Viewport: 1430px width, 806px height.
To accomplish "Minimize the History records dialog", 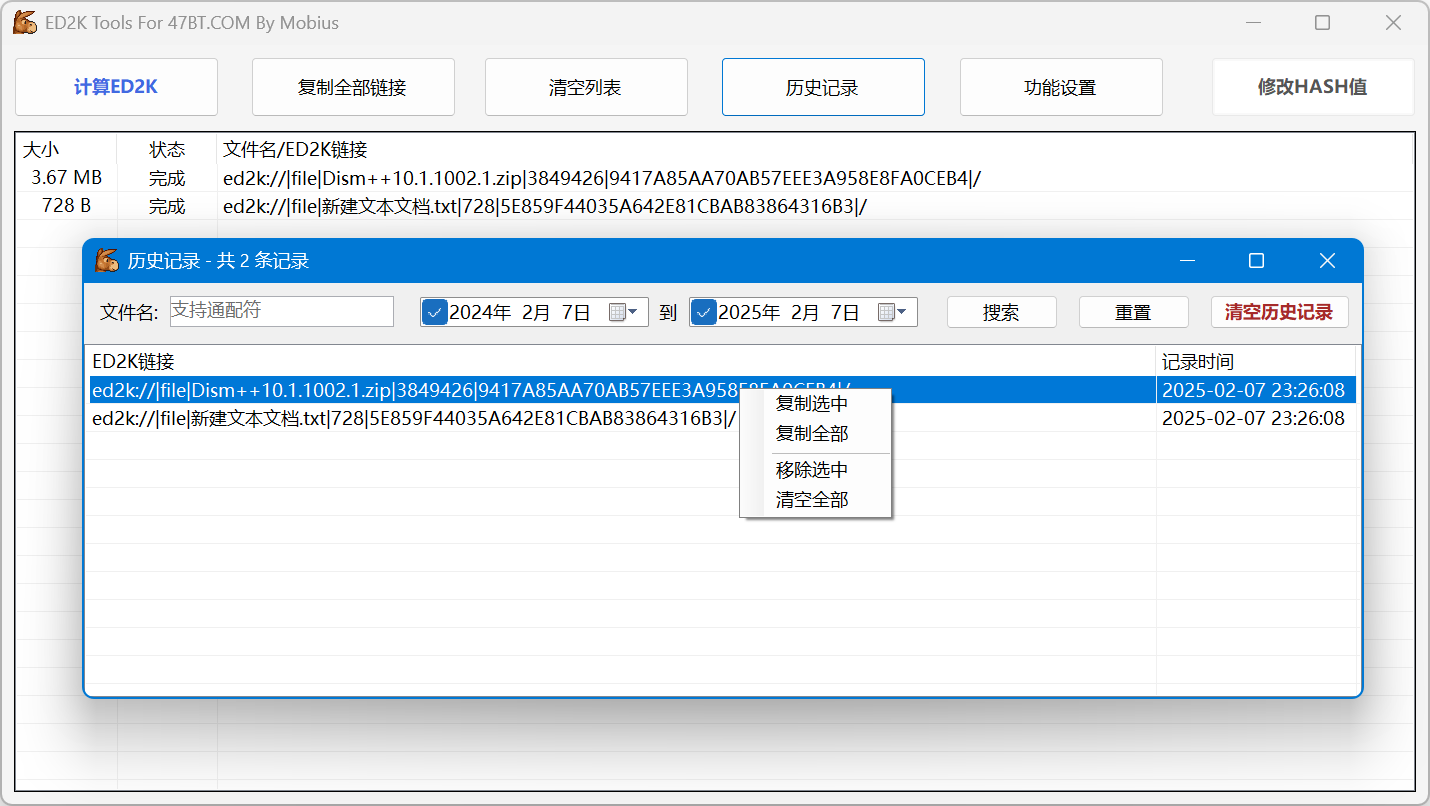I will click(1188, 261).
